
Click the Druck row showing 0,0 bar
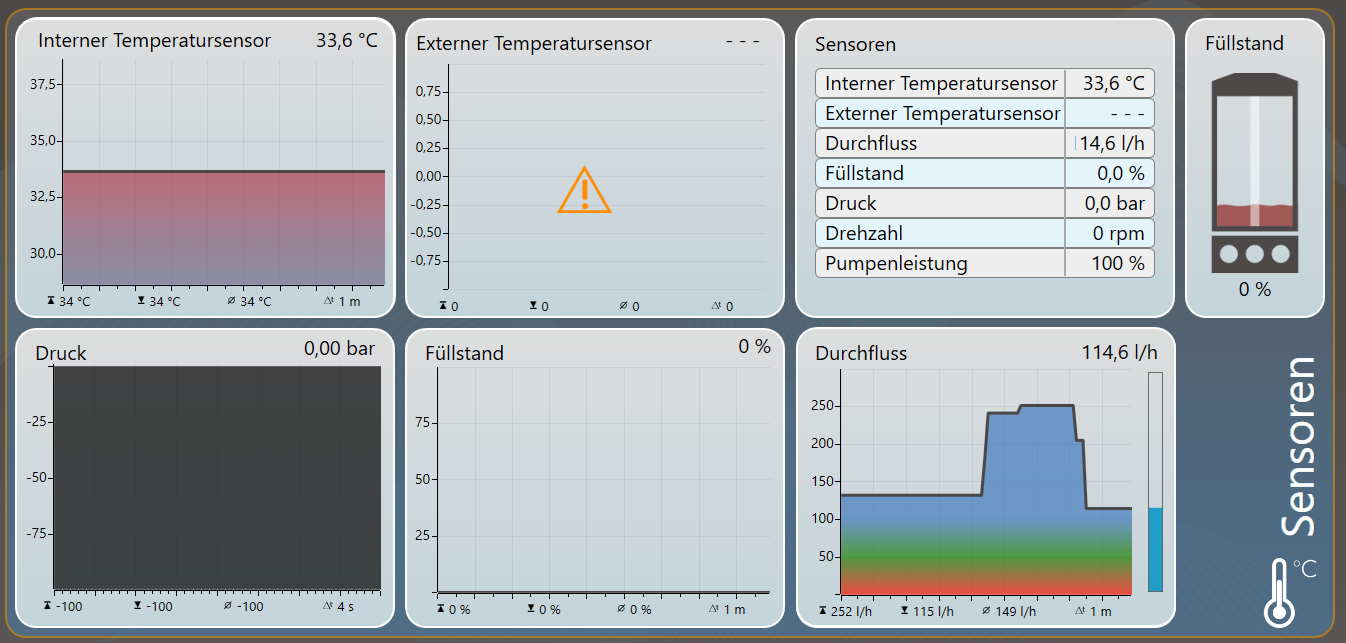[x=985, y=203]
